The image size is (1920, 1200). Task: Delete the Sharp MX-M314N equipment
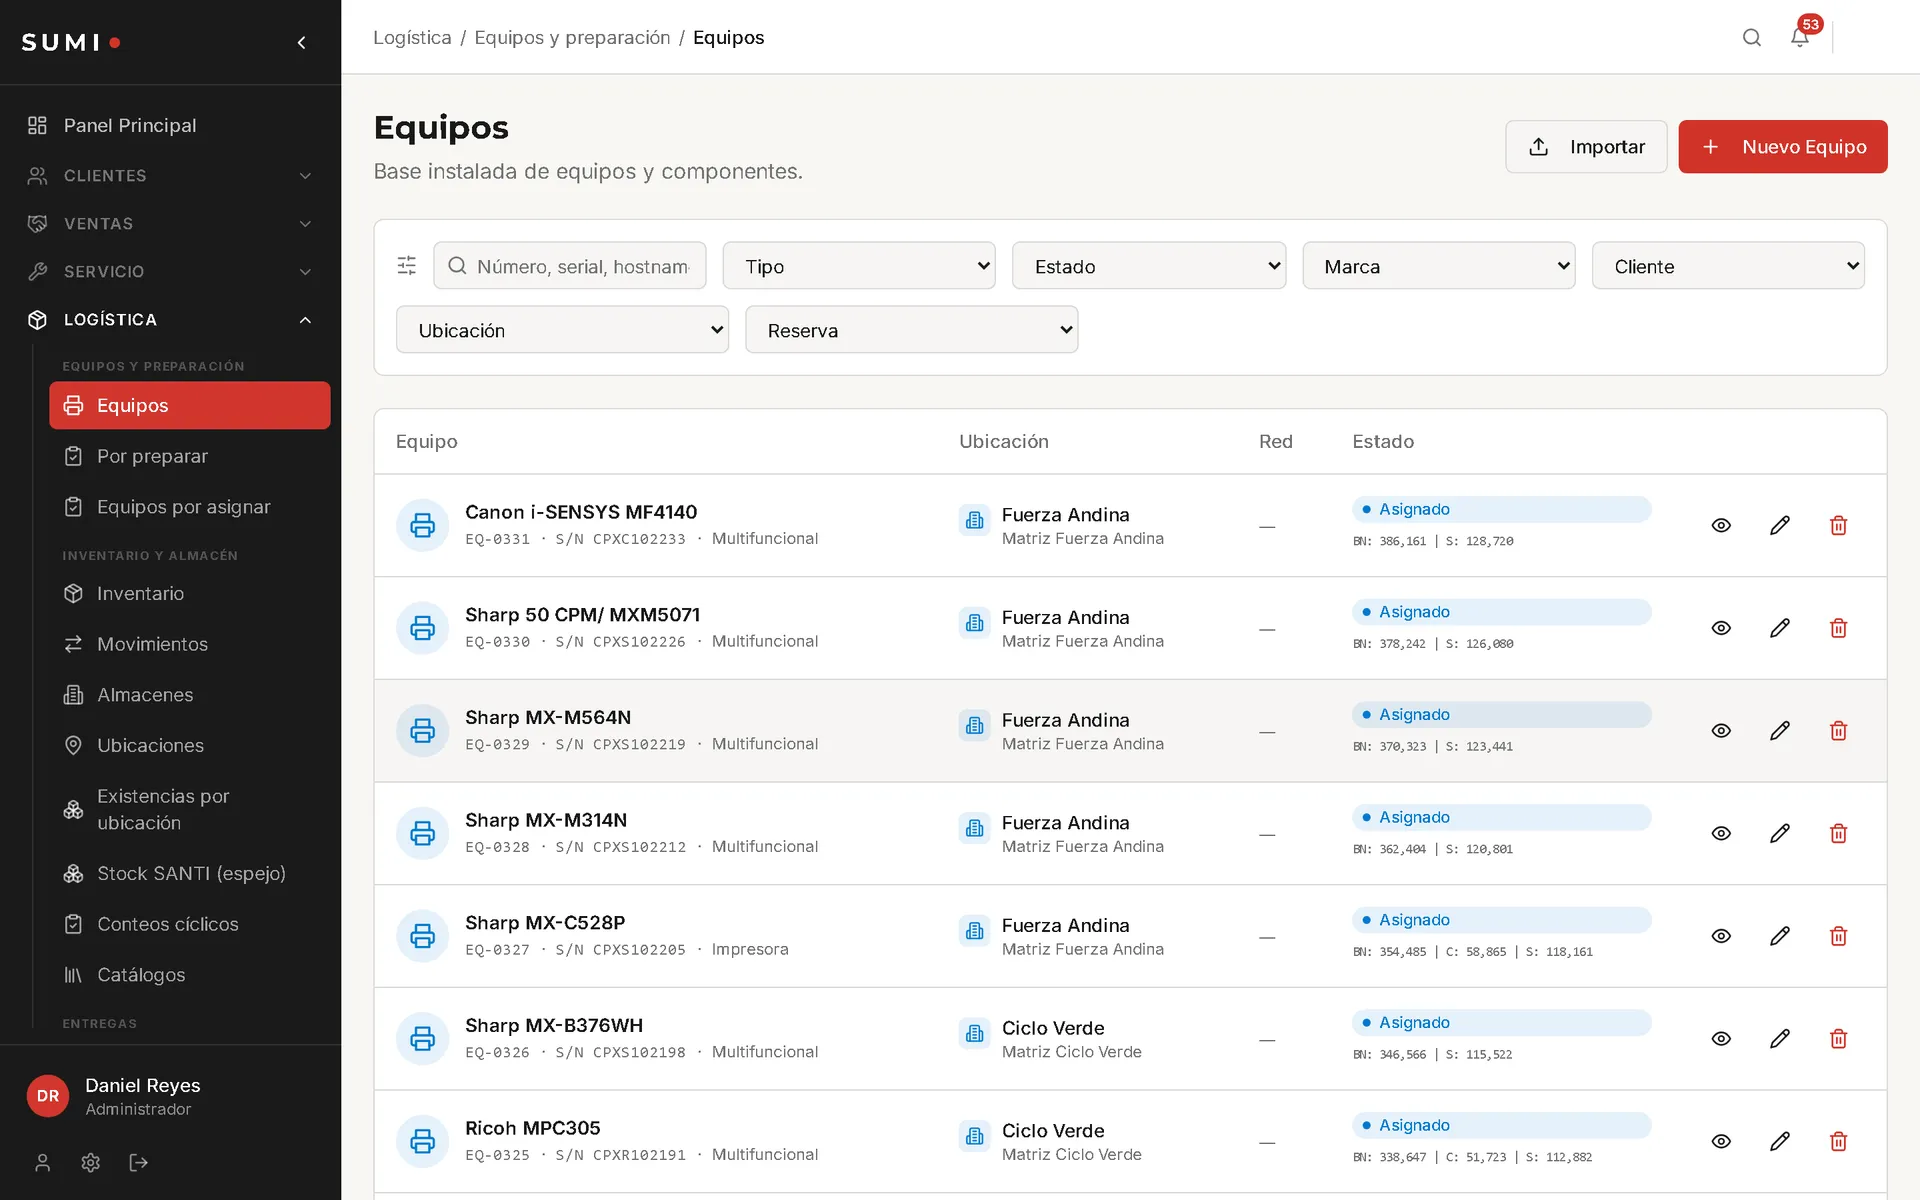click(1838, 834)
